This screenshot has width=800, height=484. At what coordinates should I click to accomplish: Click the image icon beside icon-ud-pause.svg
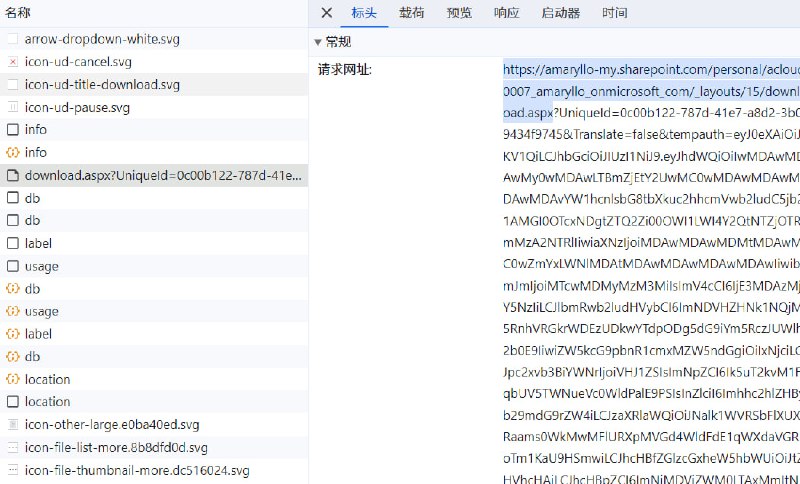point(13,107)
